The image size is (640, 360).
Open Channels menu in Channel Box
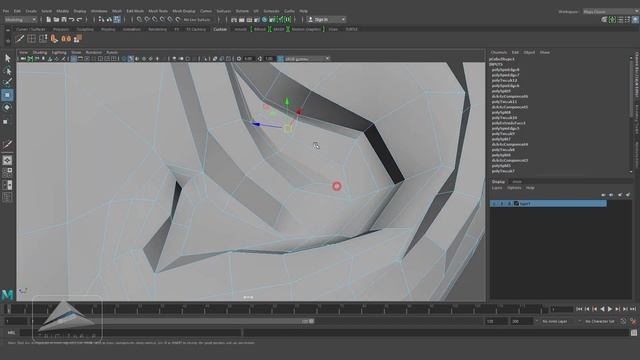coord(499,52)
